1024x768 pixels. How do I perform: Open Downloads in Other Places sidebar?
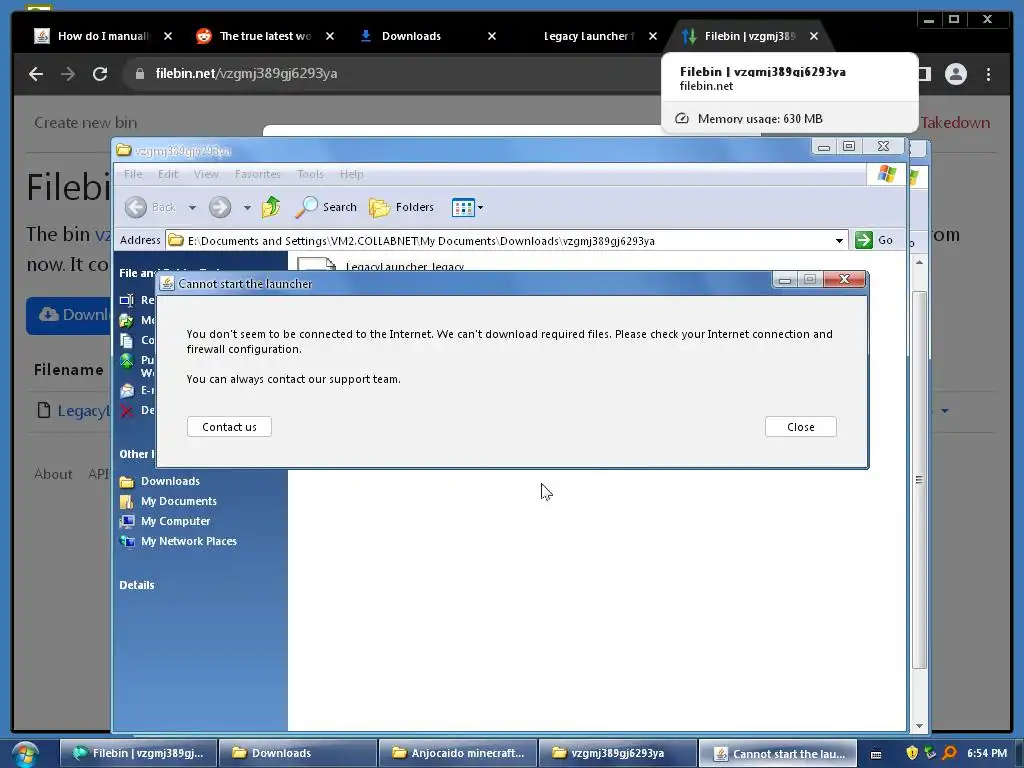170,481
